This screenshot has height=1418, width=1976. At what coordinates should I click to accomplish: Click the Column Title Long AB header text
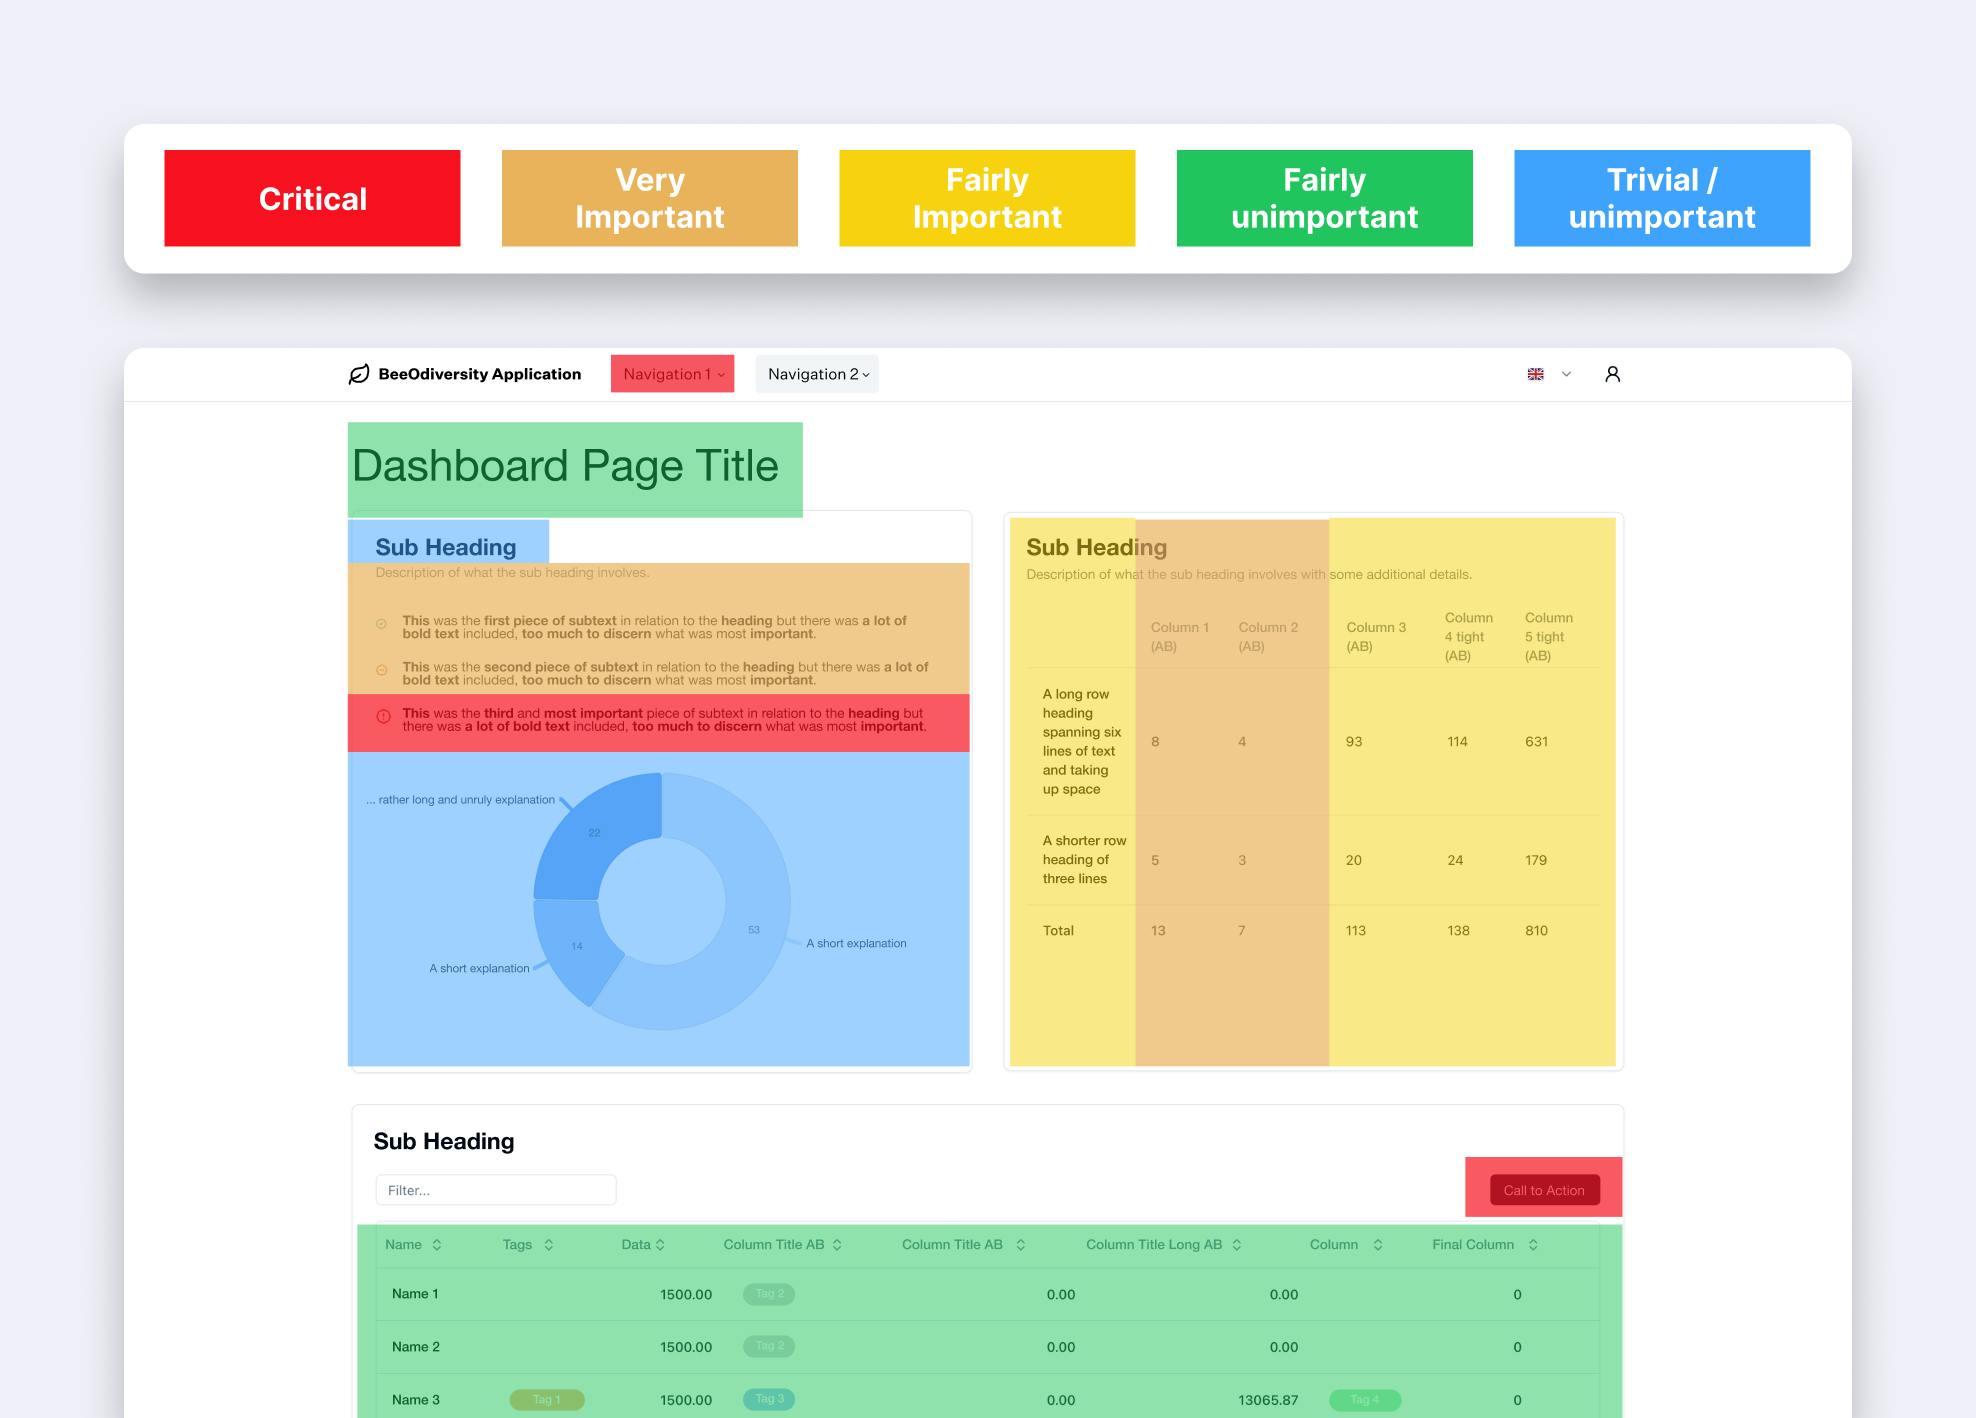1154,1245
